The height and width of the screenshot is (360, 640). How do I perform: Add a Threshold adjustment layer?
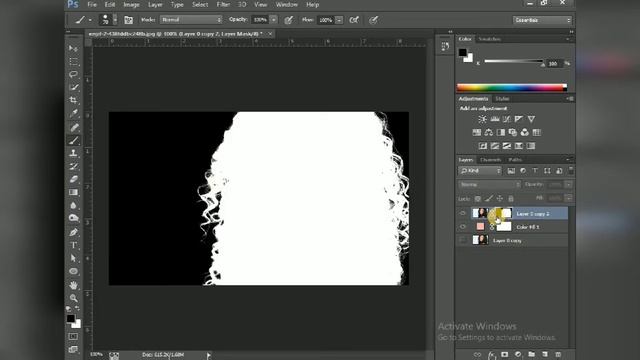point(507,146)
